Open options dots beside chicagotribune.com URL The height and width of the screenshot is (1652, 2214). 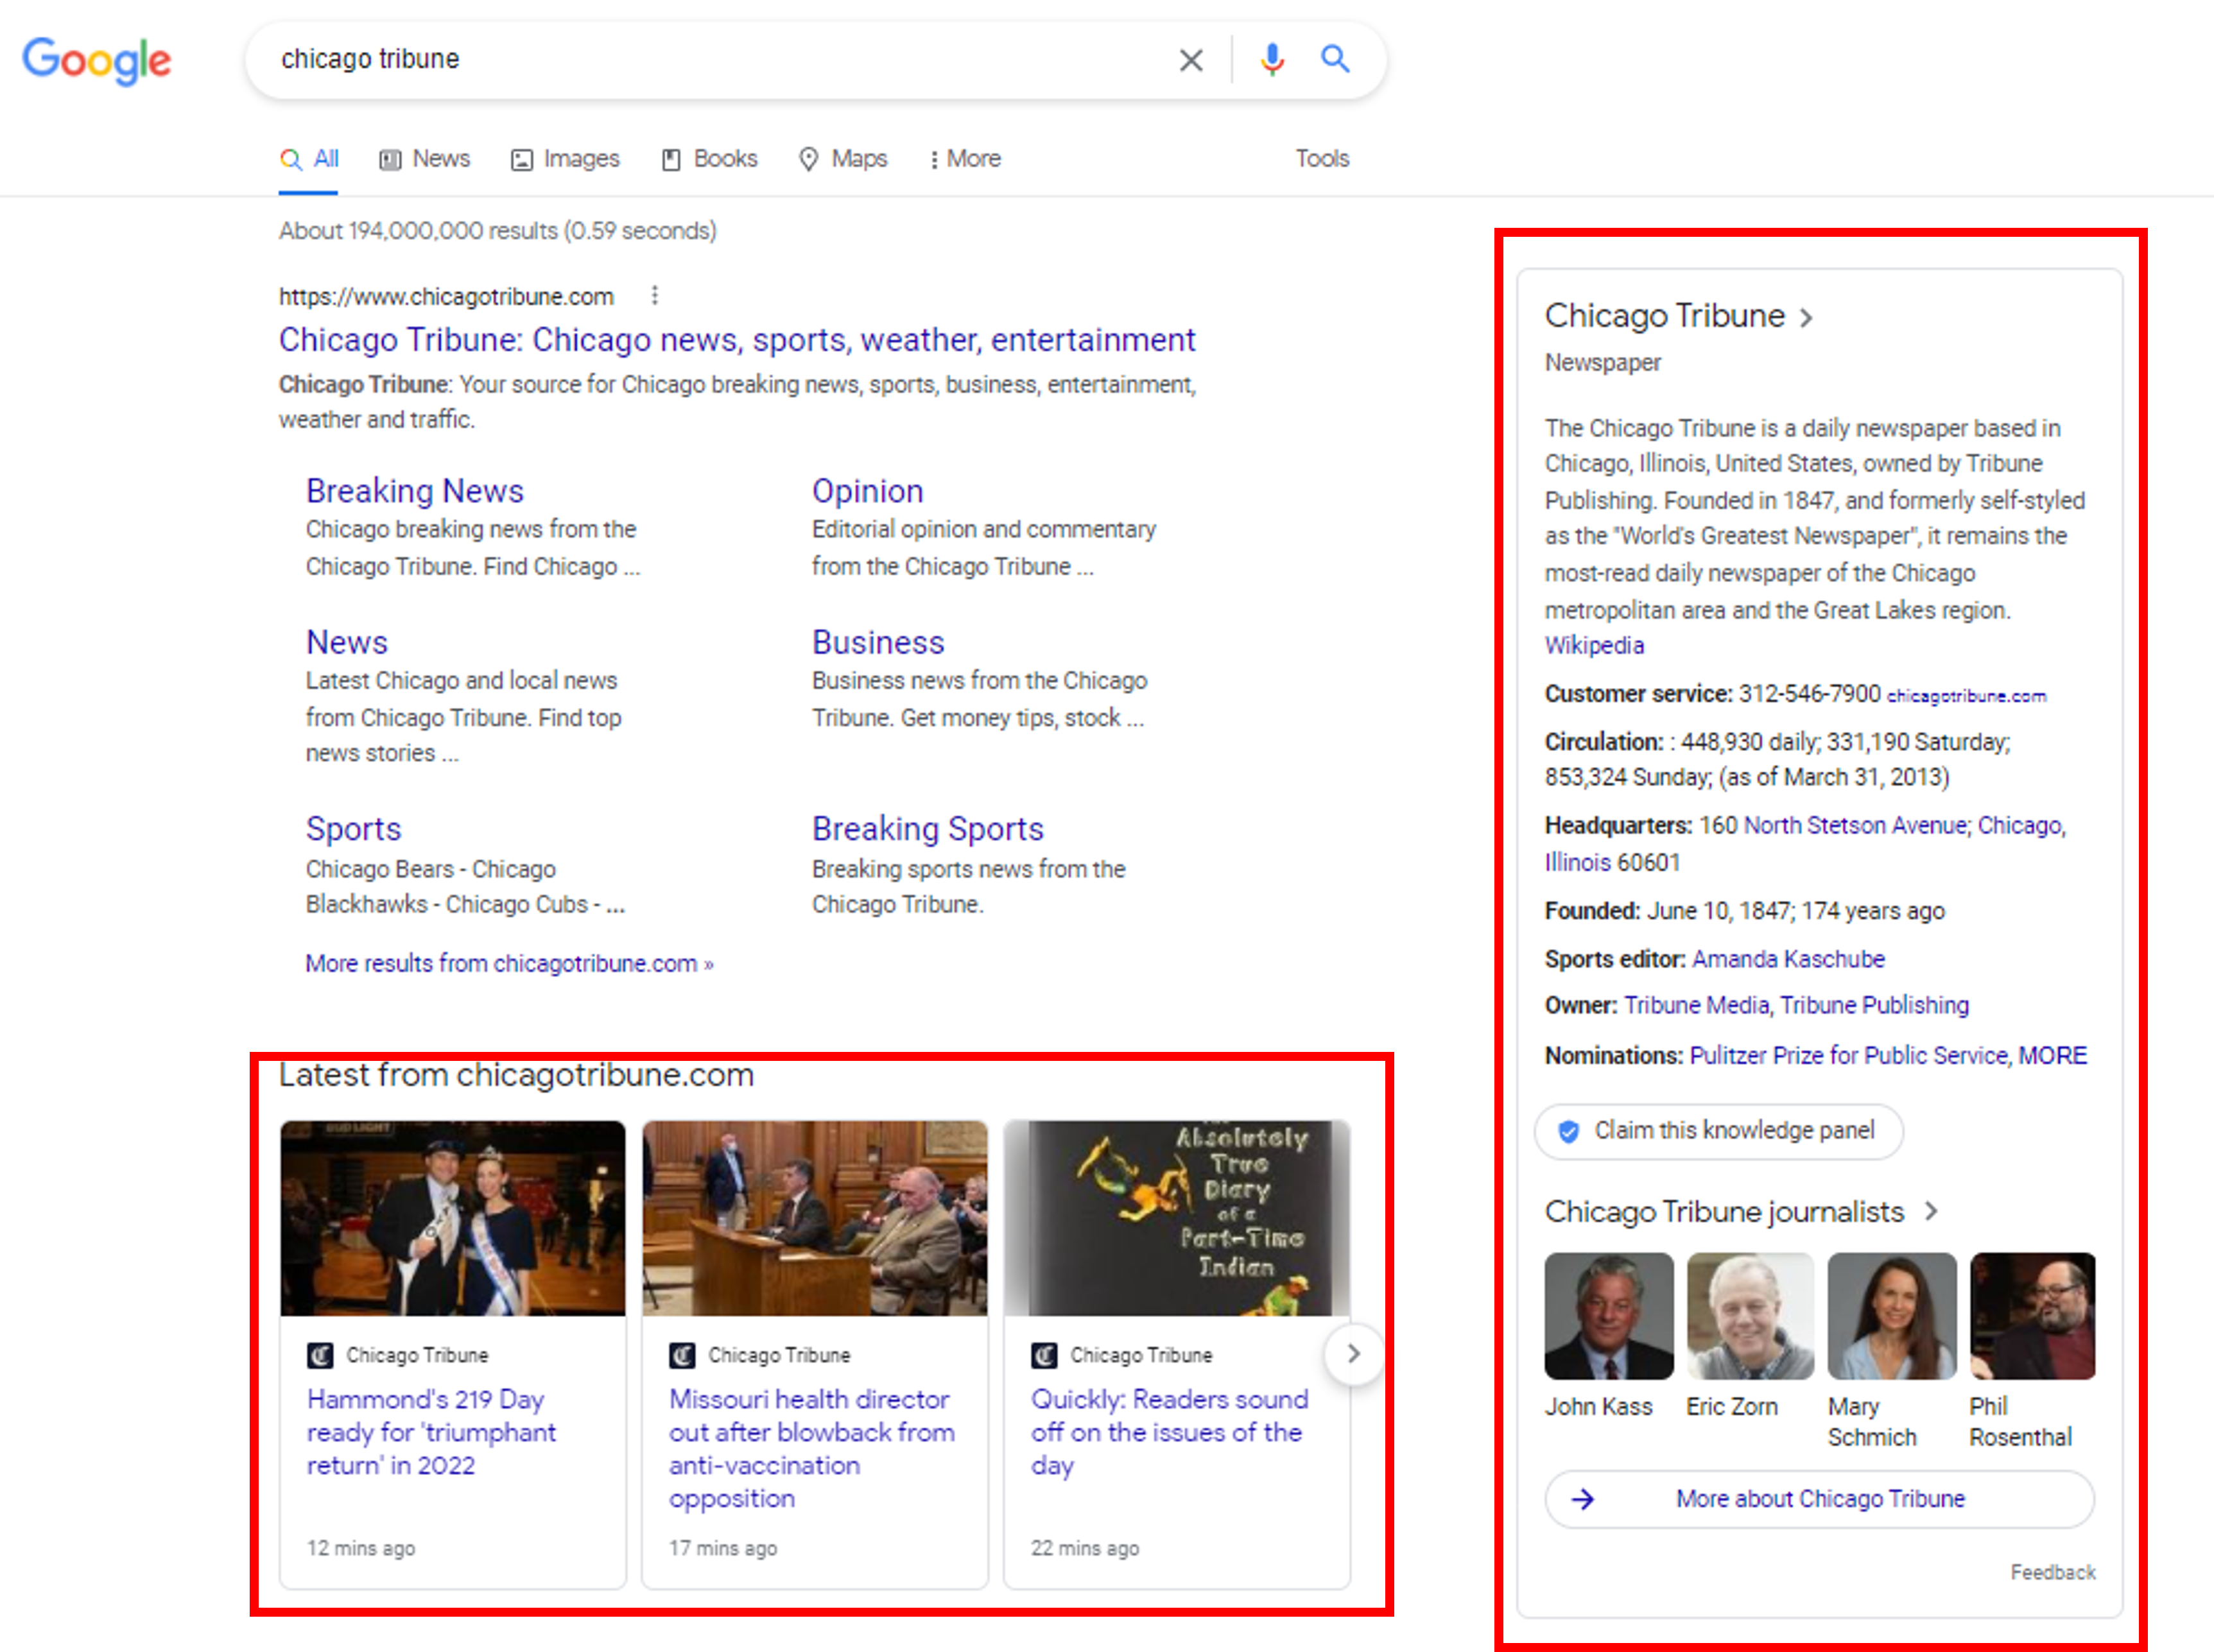pyautogui.click(x=654, y=296)
